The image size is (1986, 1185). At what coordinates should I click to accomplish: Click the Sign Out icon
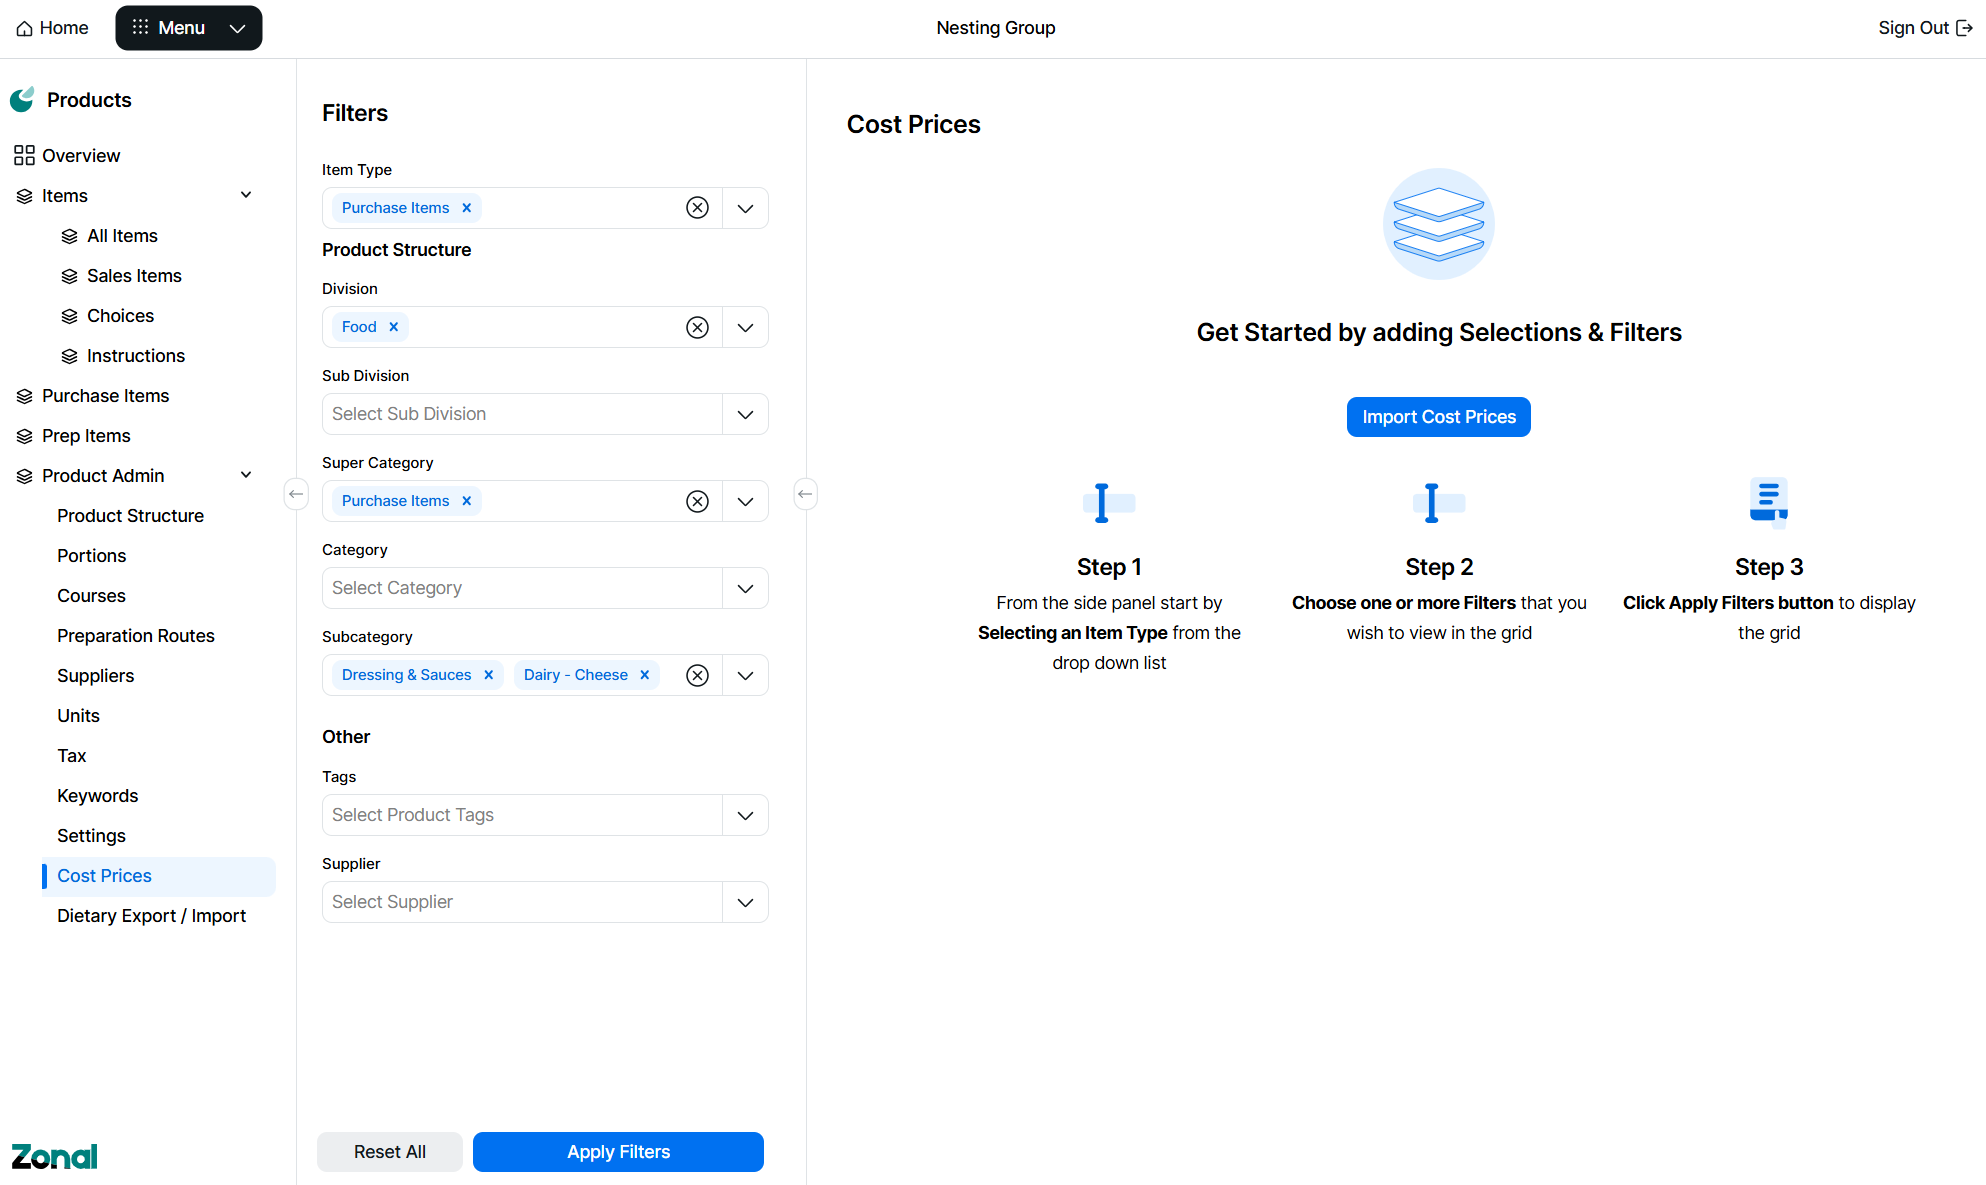[1964, 28]
